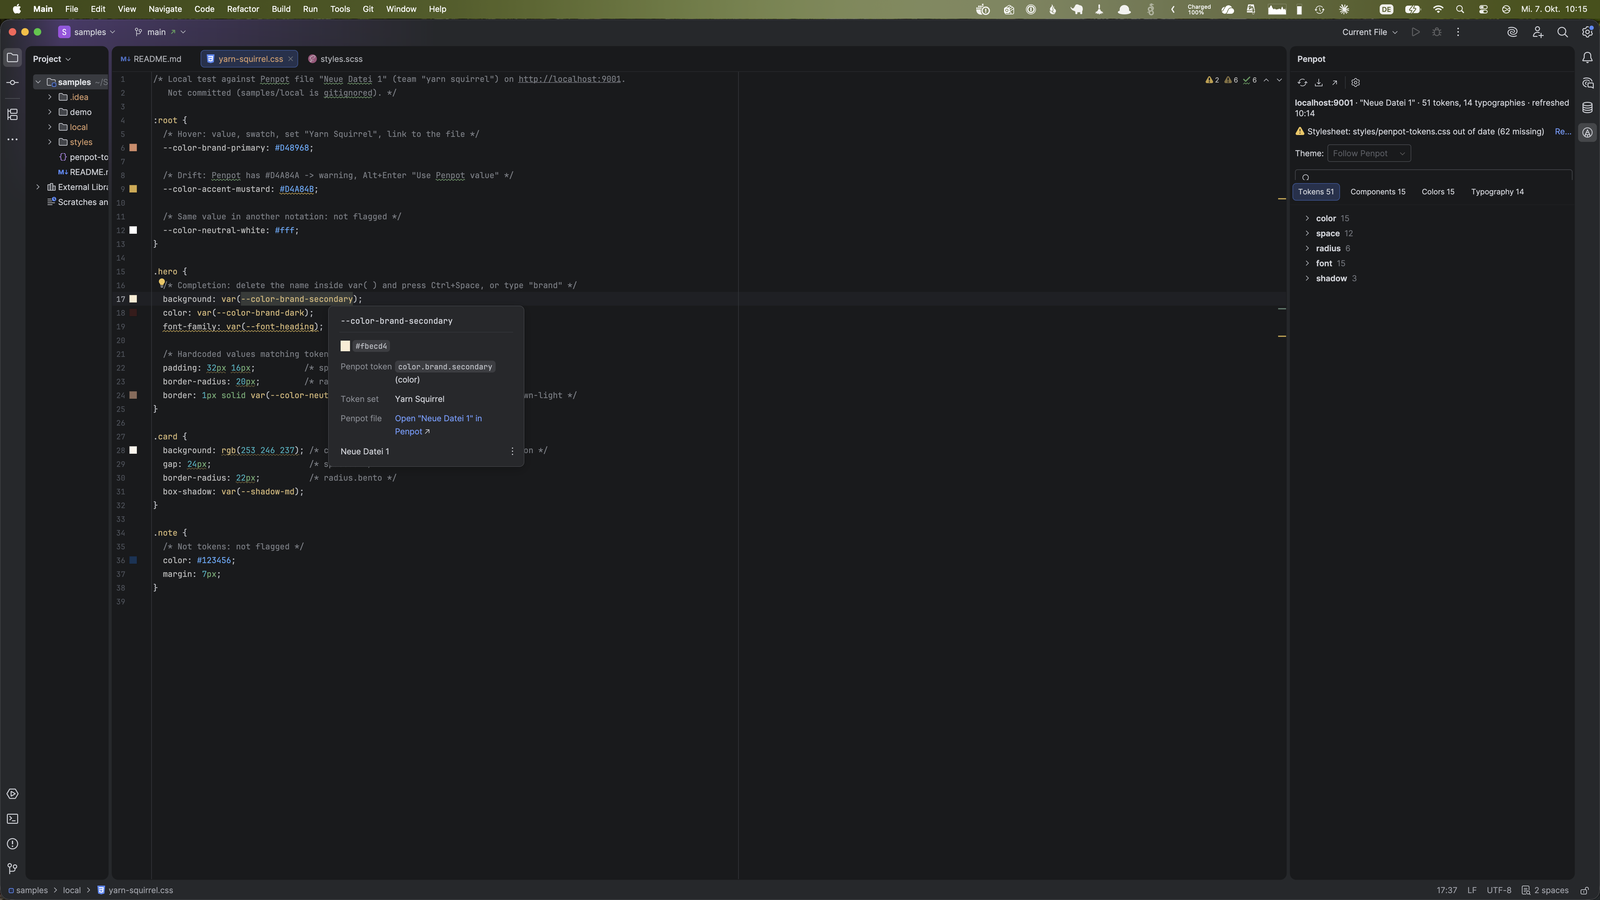The image size is (1600, 900).
Task: Open the Navigate menu
Action: [x=165, y=9]
